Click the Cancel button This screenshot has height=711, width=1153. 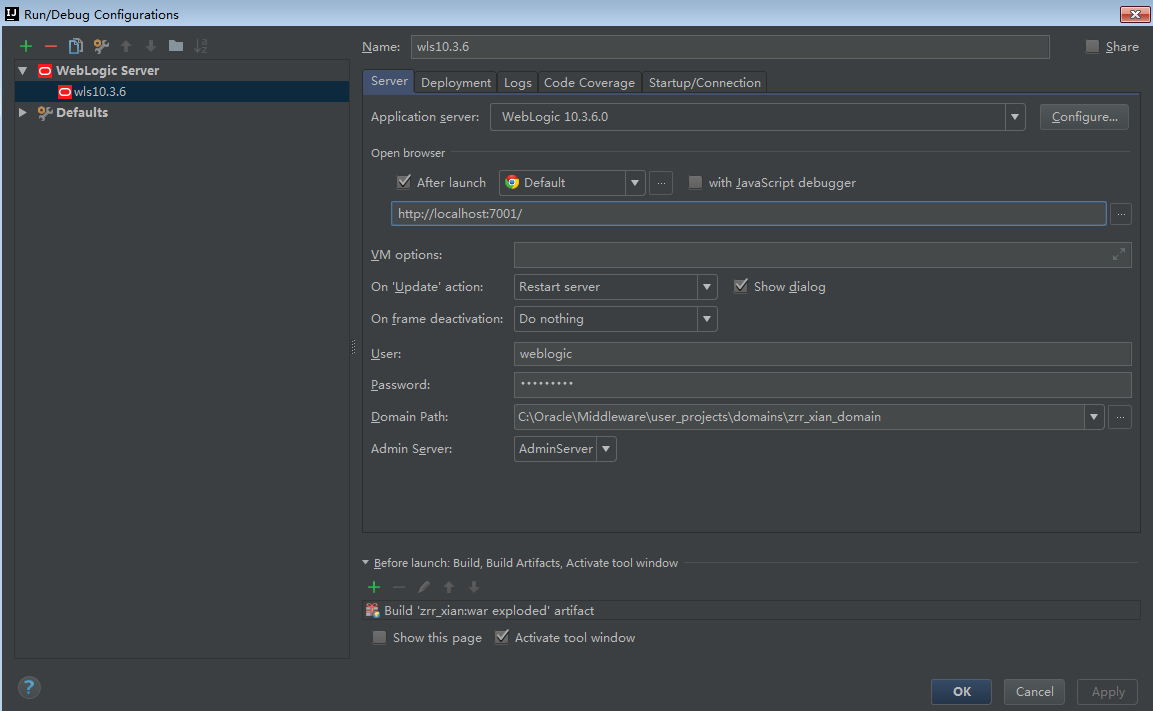click(x=1034, y=692)
